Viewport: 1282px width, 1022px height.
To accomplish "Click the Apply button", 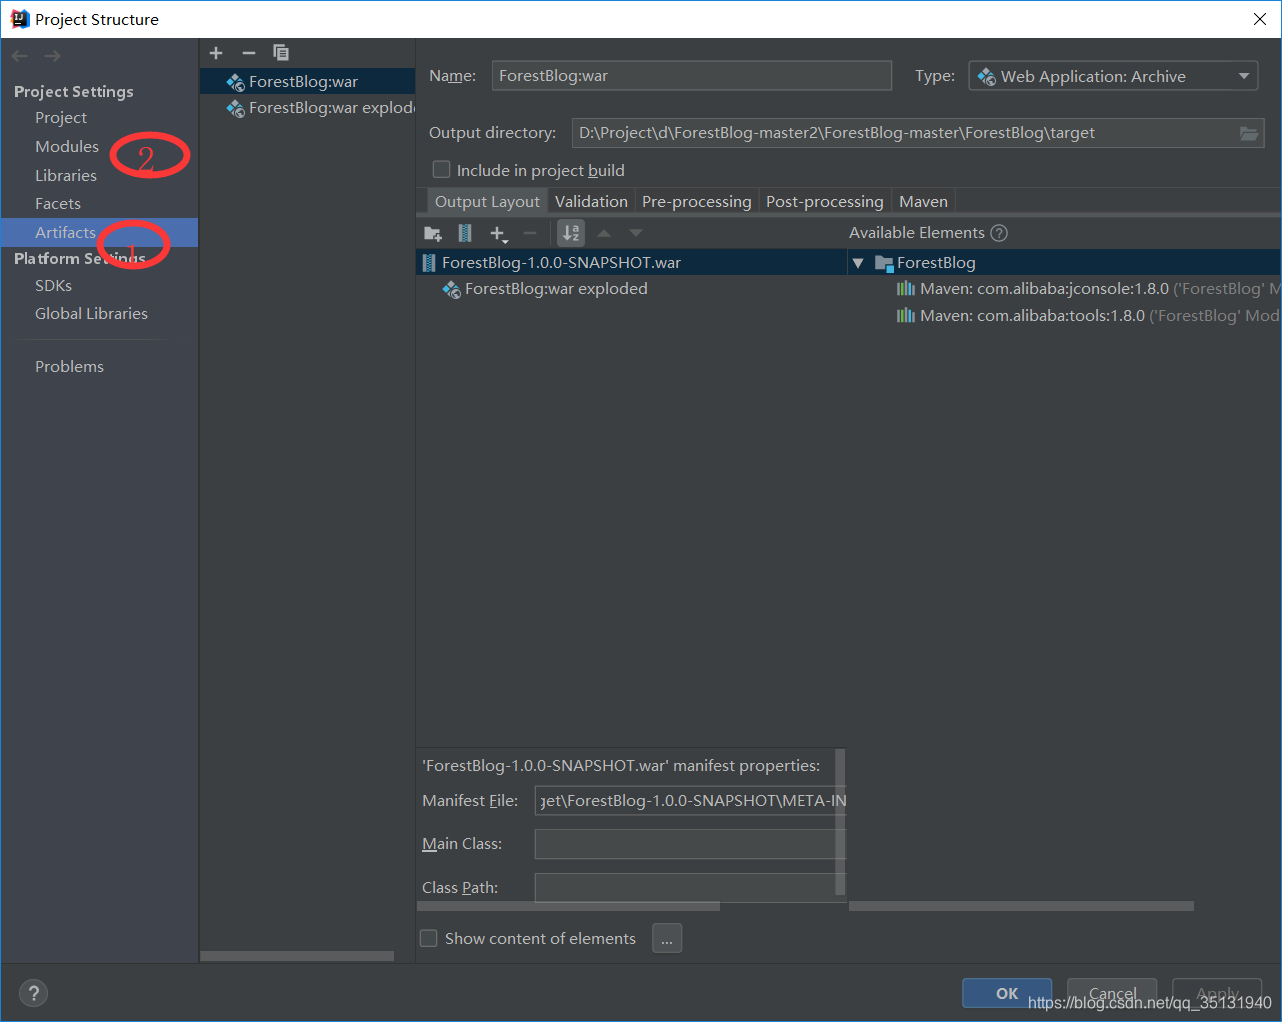I will coord(1217,993).
